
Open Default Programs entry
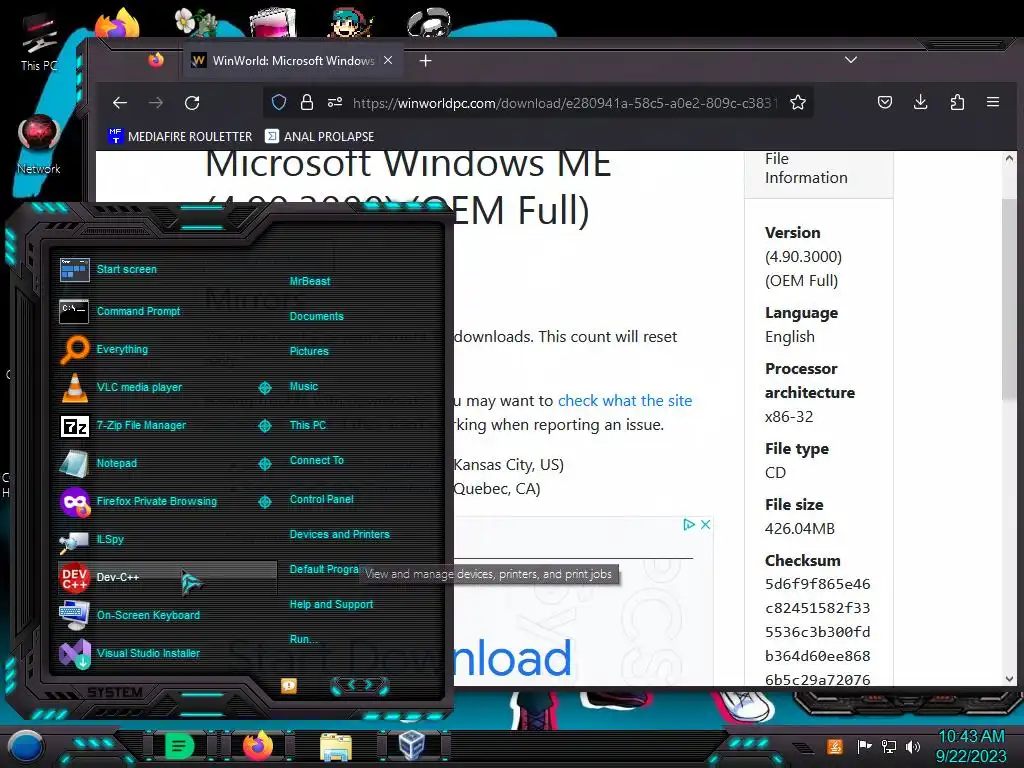(x=324, y=569)
